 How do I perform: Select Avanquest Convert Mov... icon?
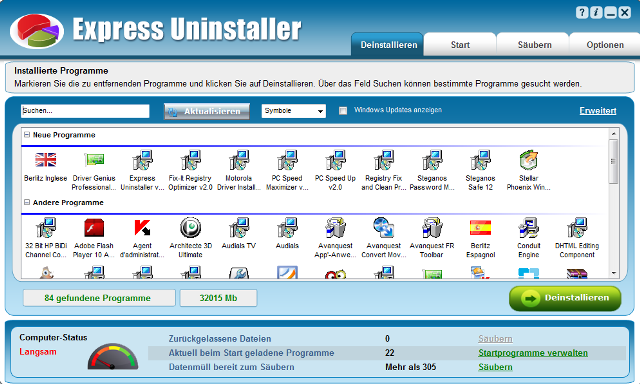[x=384, y=228]
